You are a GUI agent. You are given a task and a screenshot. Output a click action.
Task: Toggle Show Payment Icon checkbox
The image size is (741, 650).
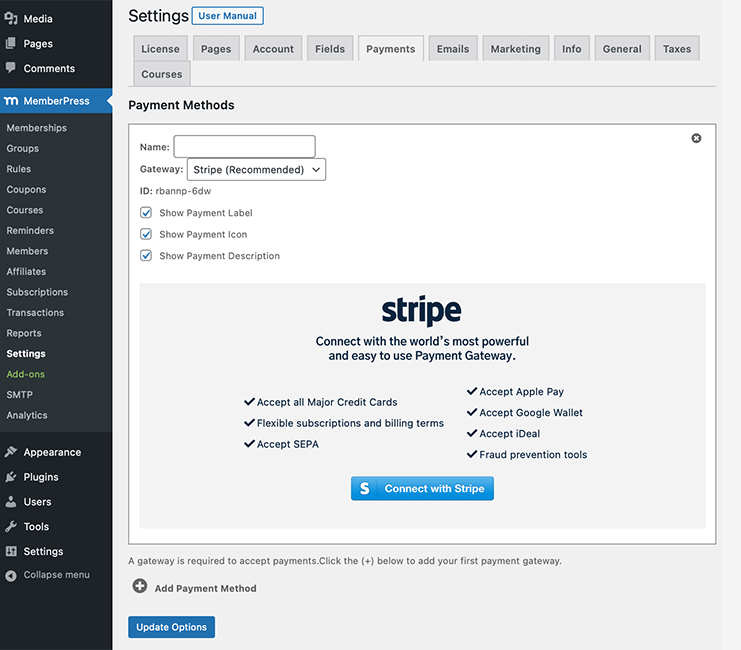coord(146,234)
